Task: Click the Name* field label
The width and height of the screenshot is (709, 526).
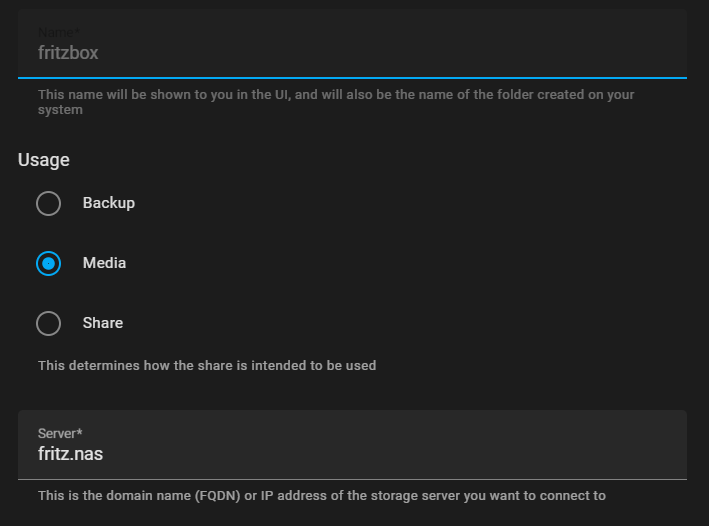Action: point(58,32)
